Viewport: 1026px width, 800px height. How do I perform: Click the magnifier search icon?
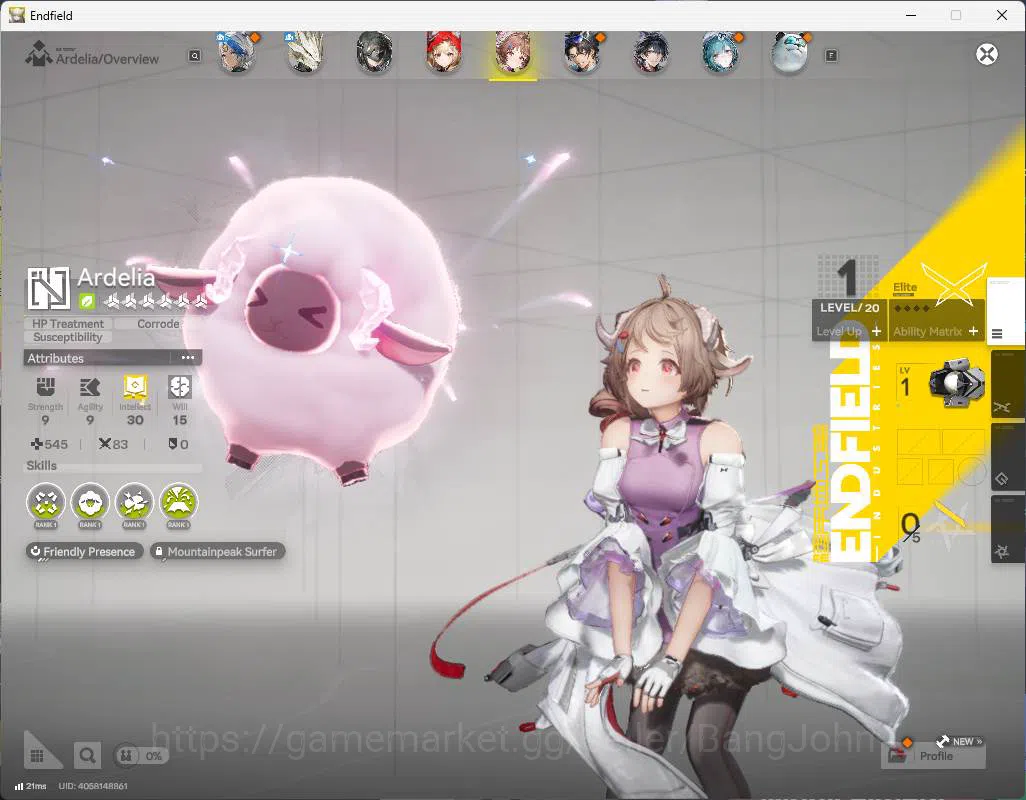coord(87,756)
